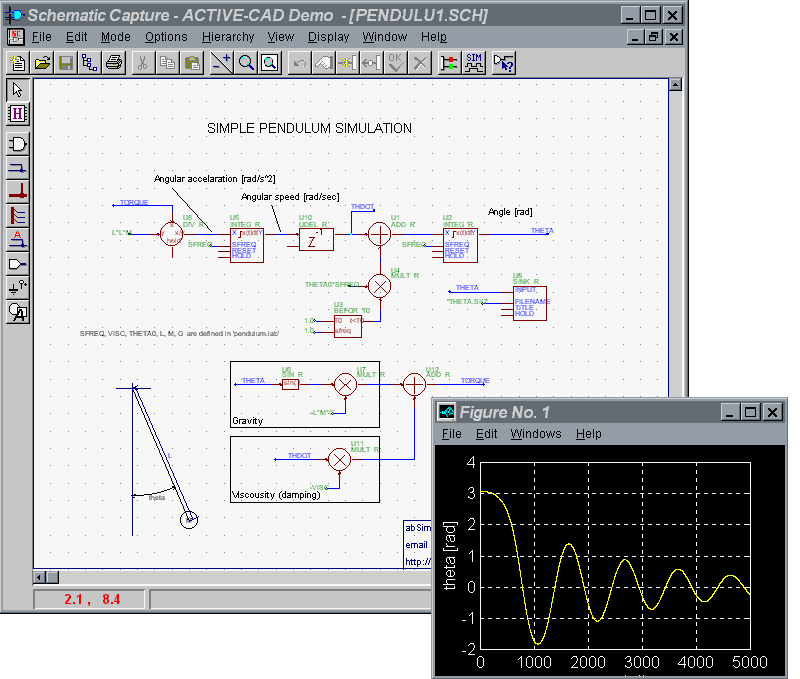Select the I/O terminal tool
This screenshot has width=800, height=679.
pos(17,263)
